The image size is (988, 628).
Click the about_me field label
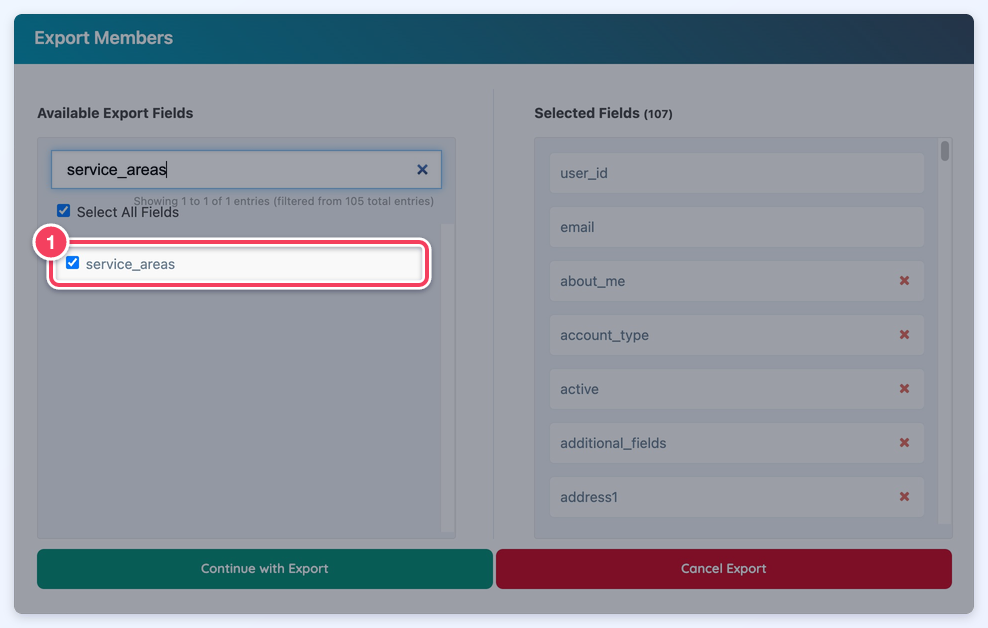coord(592,282)
